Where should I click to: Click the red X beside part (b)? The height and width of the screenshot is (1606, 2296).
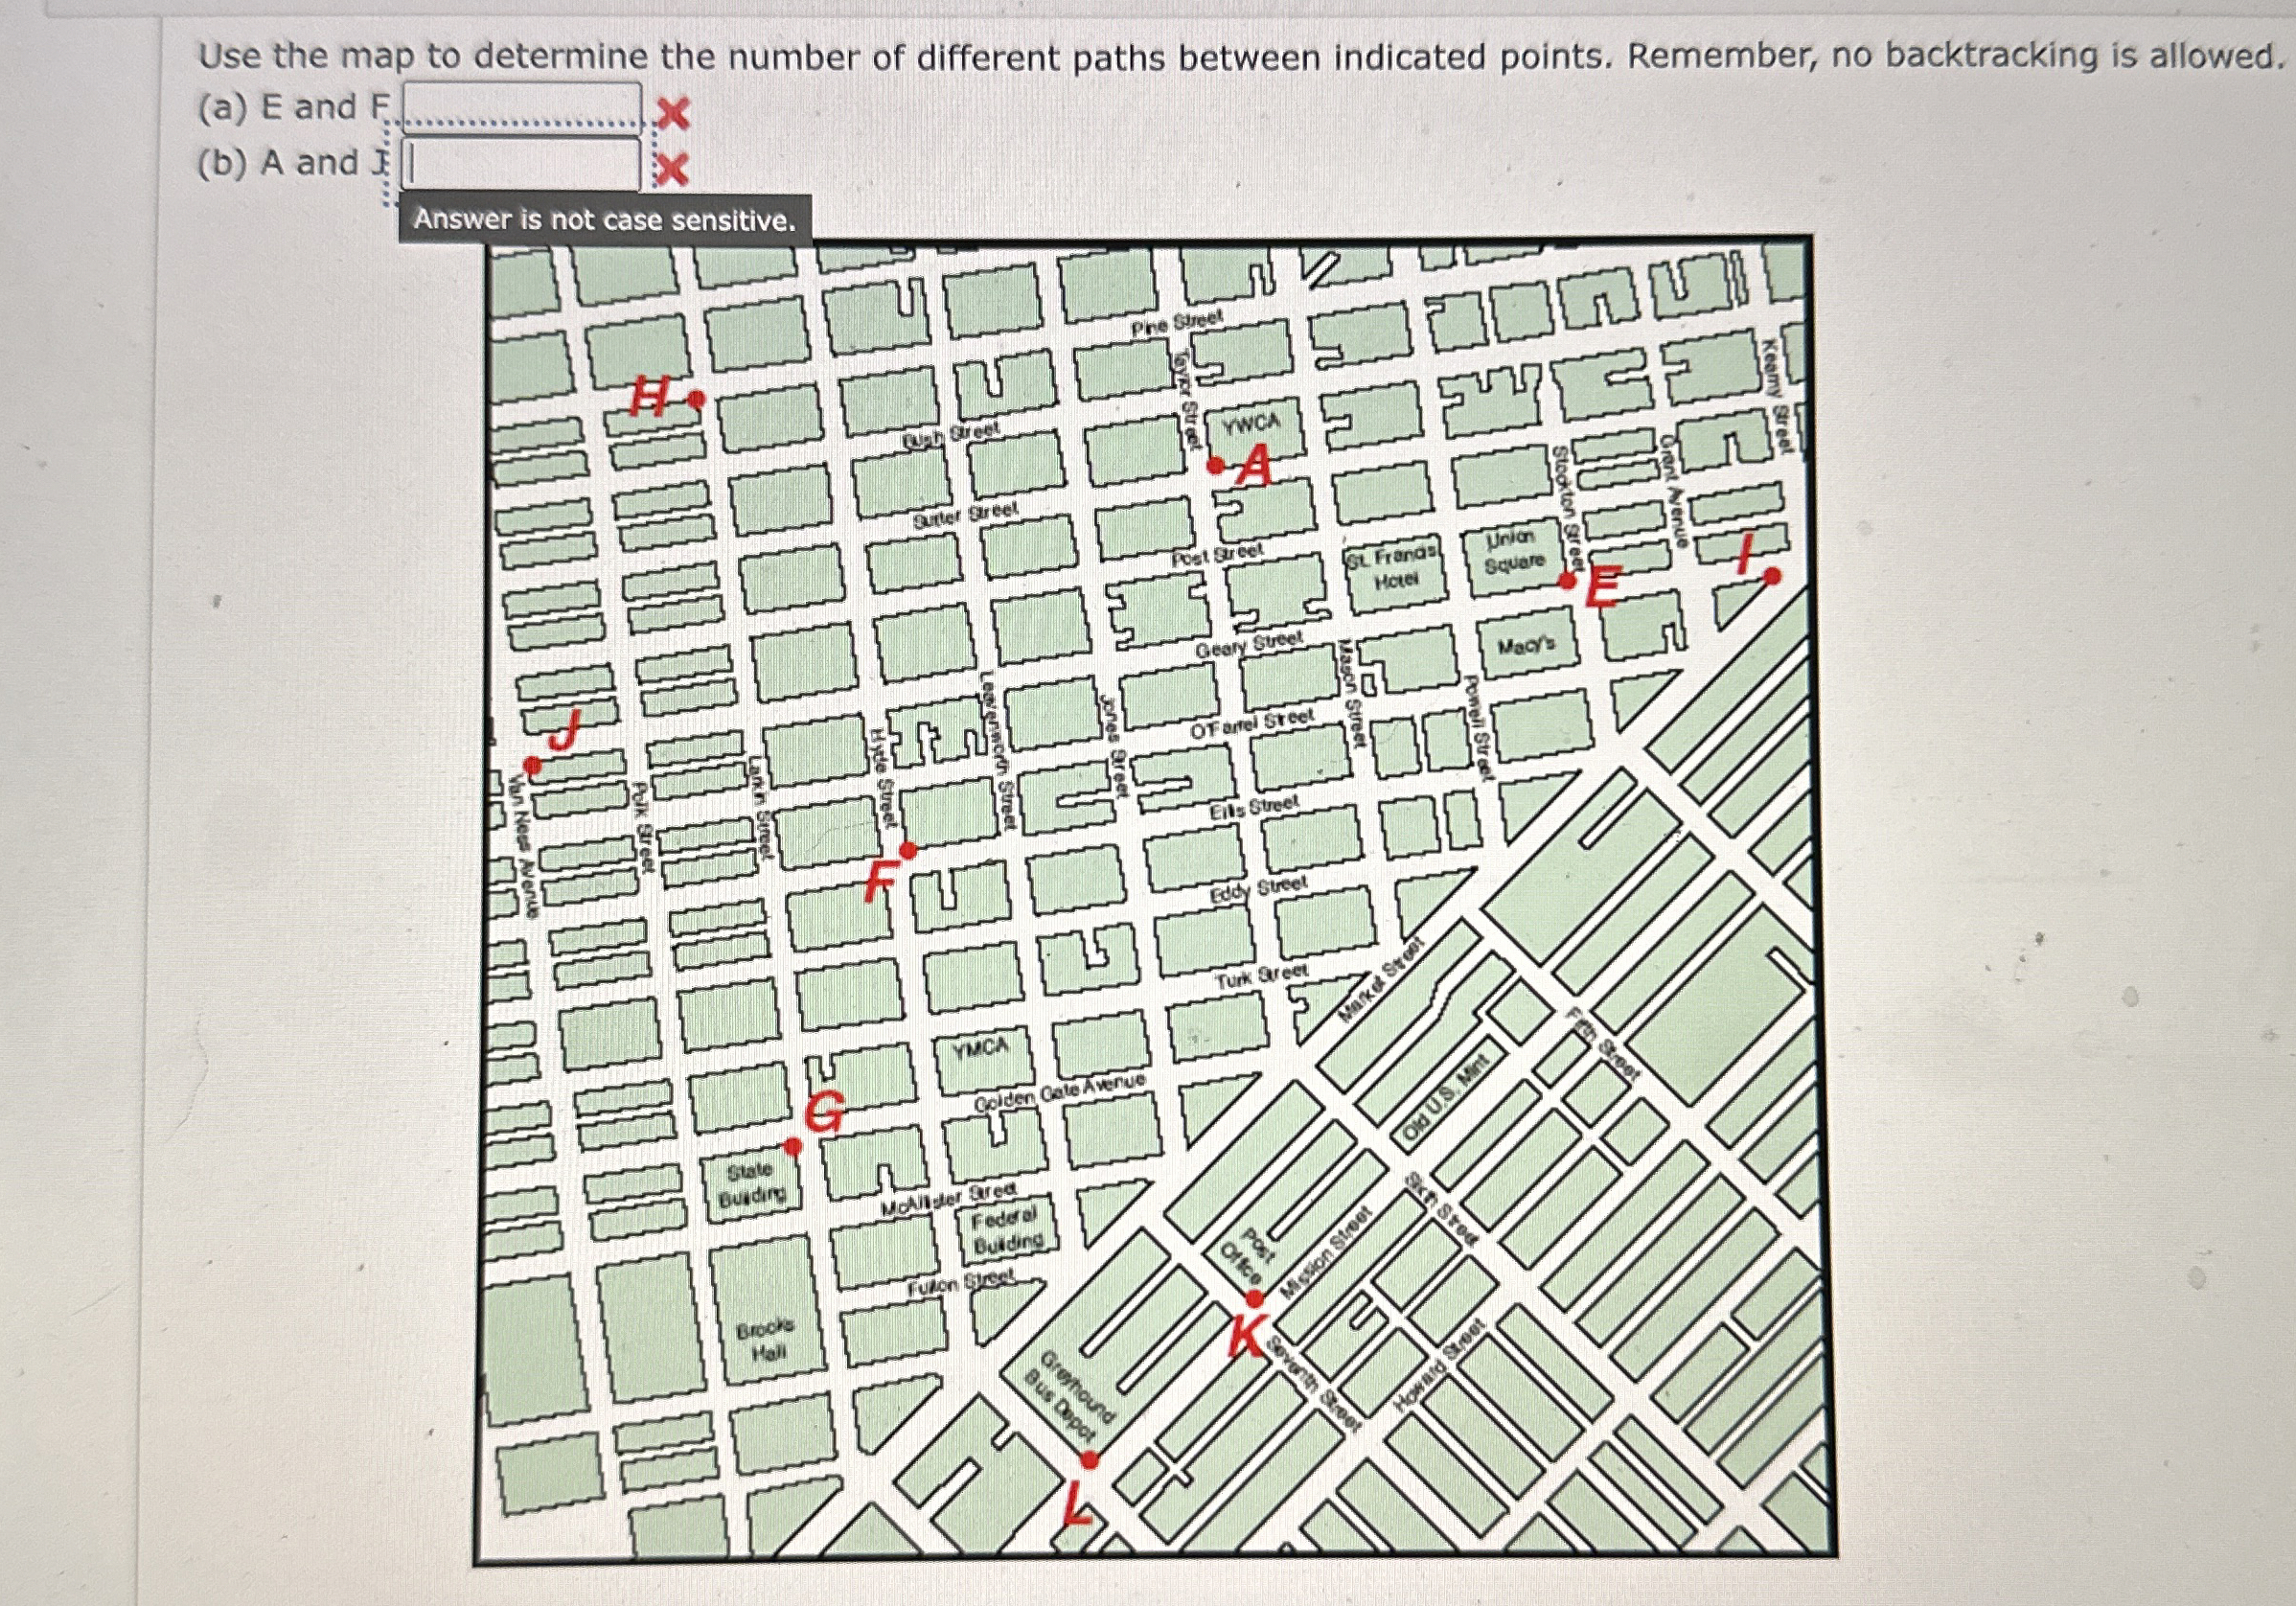(x=672, y=170)
